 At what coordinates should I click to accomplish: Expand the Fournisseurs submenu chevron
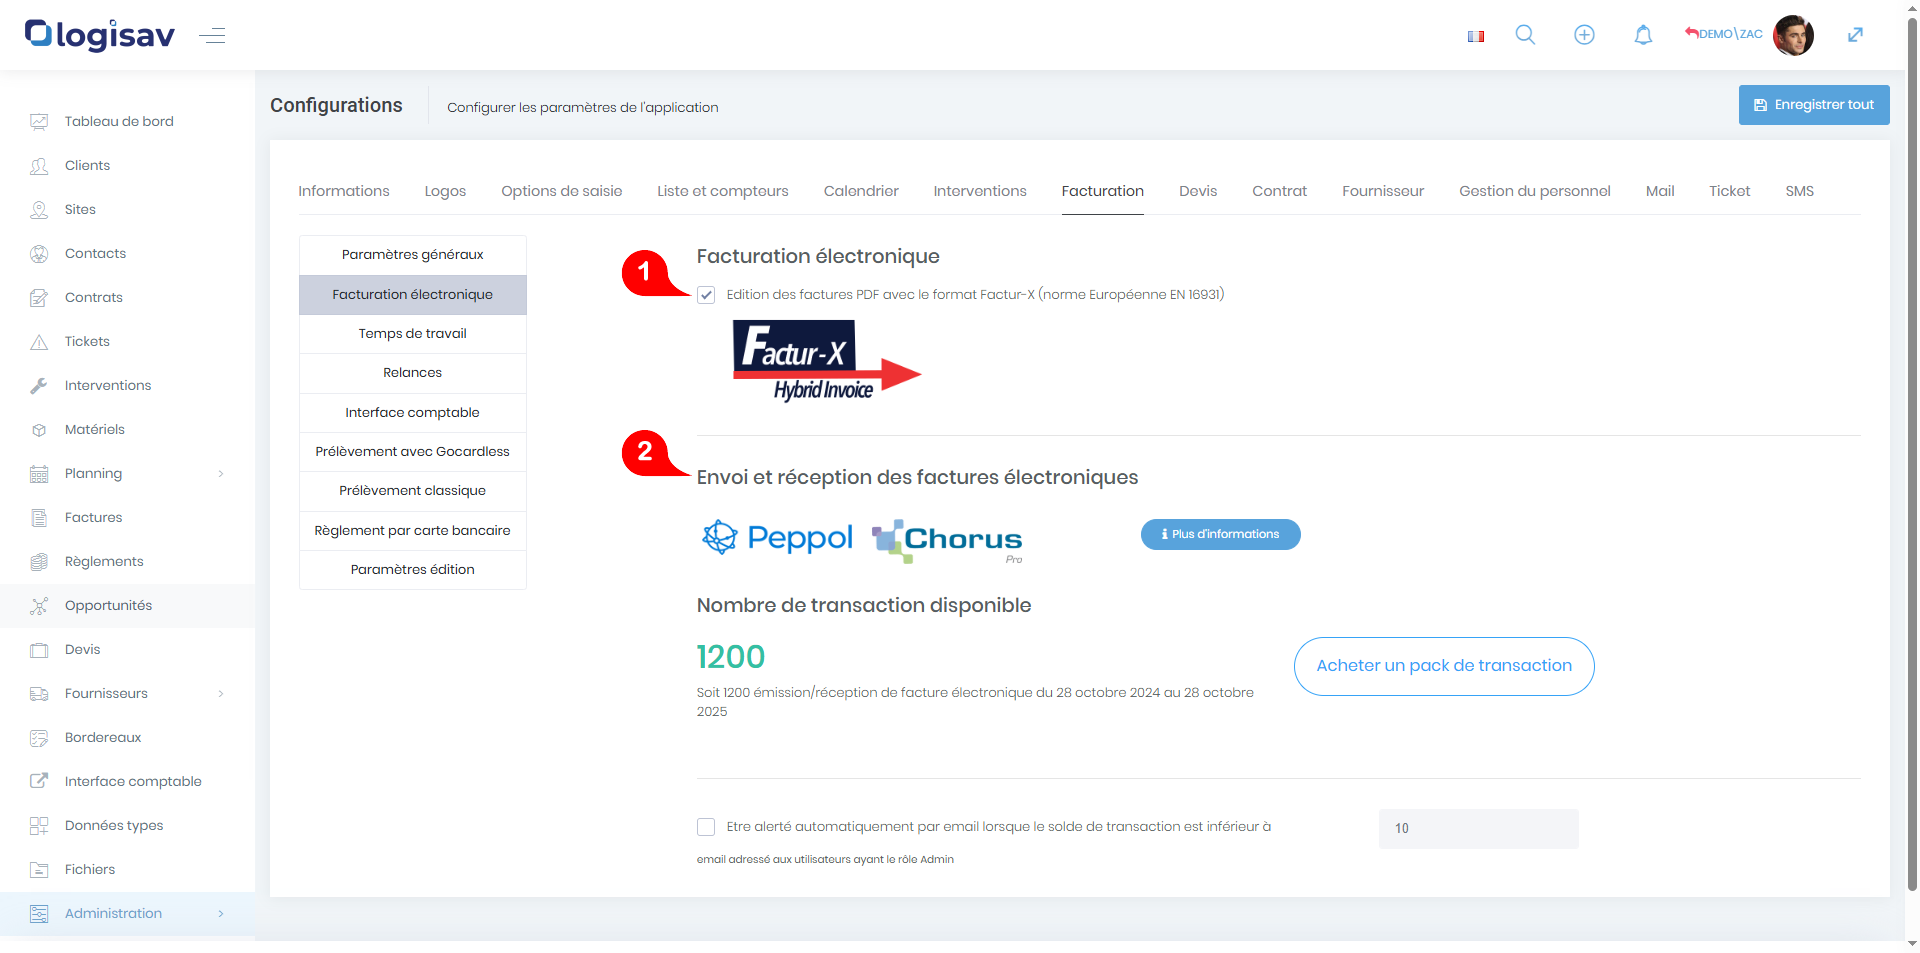221,694
